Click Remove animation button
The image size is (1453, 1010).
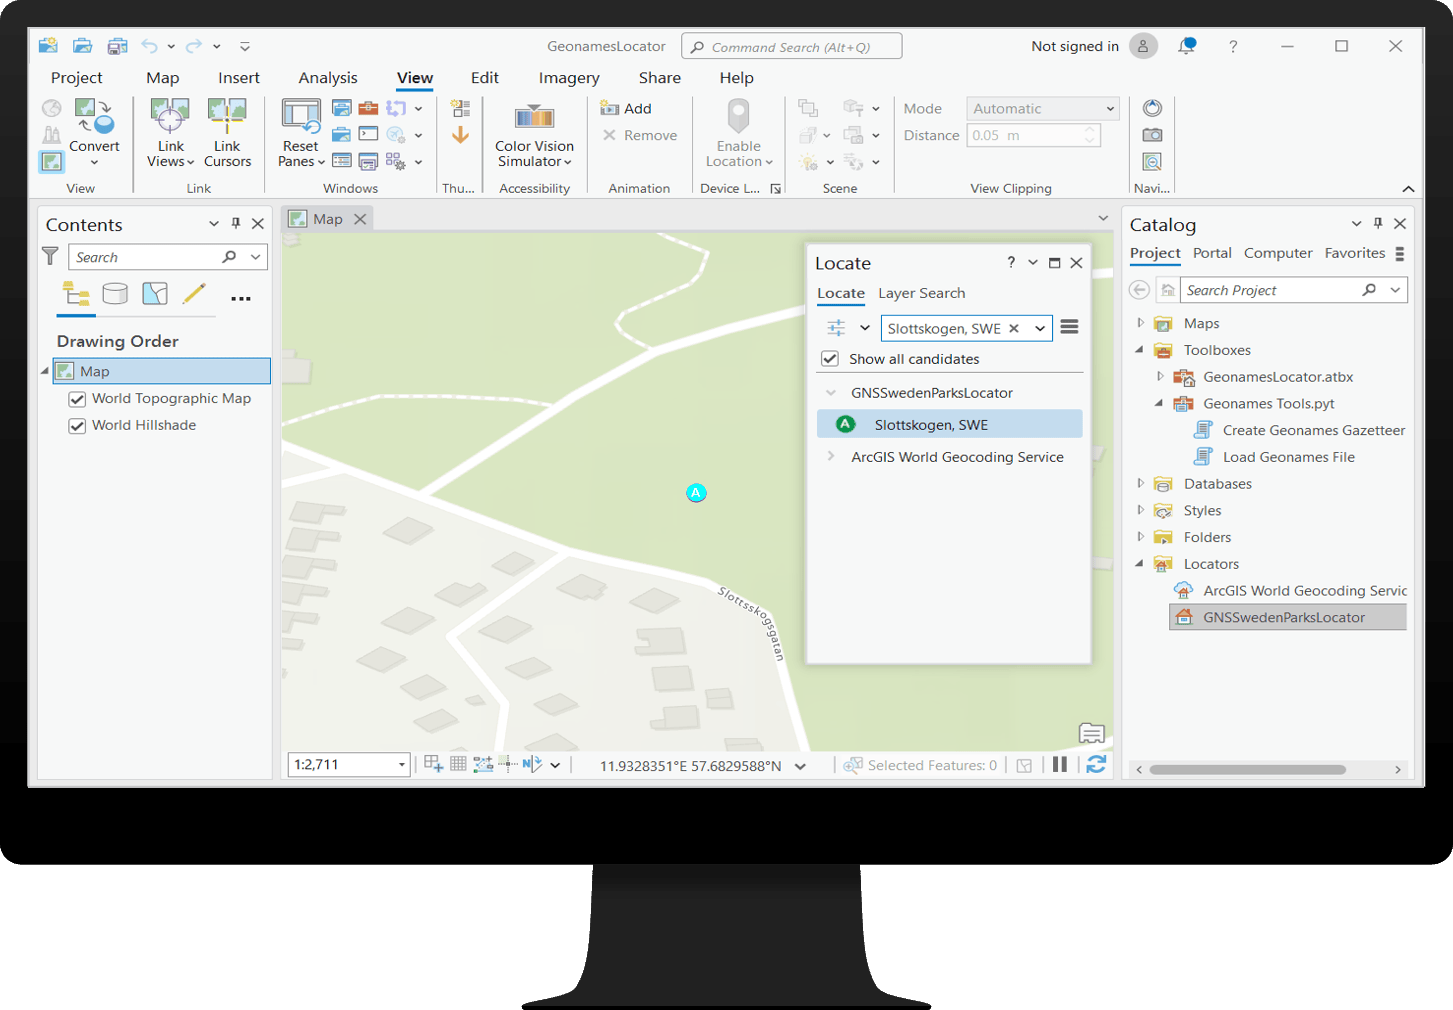click(x=640, y=135)
